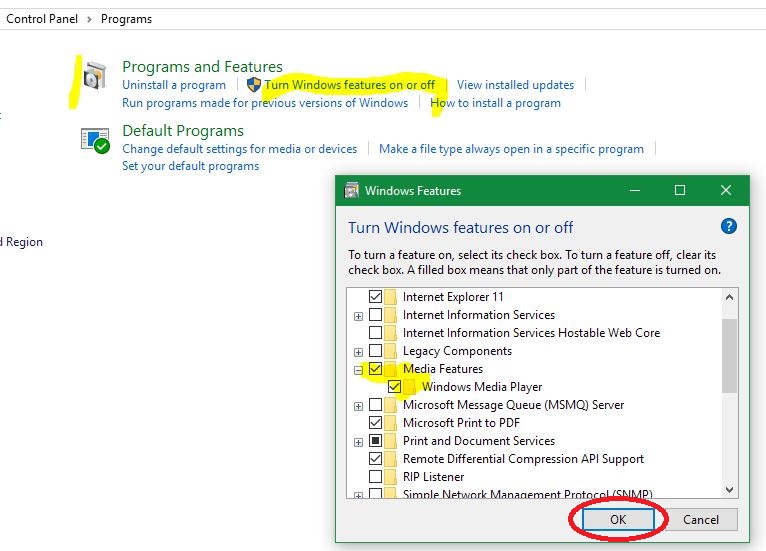
Task: Open the help question mark icon
Action: tap(728, 226)
